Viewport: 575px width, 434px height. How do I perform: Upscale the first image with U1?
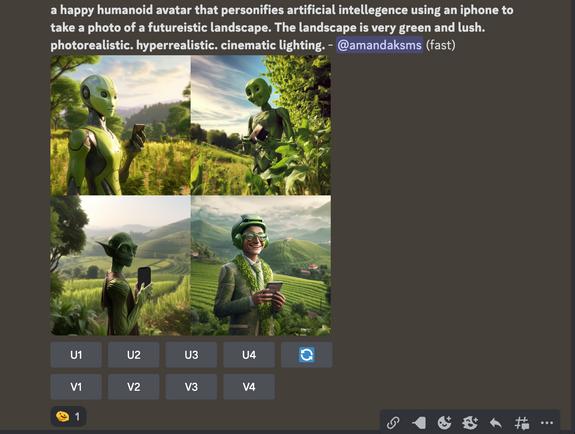click(x=76, y=355)
